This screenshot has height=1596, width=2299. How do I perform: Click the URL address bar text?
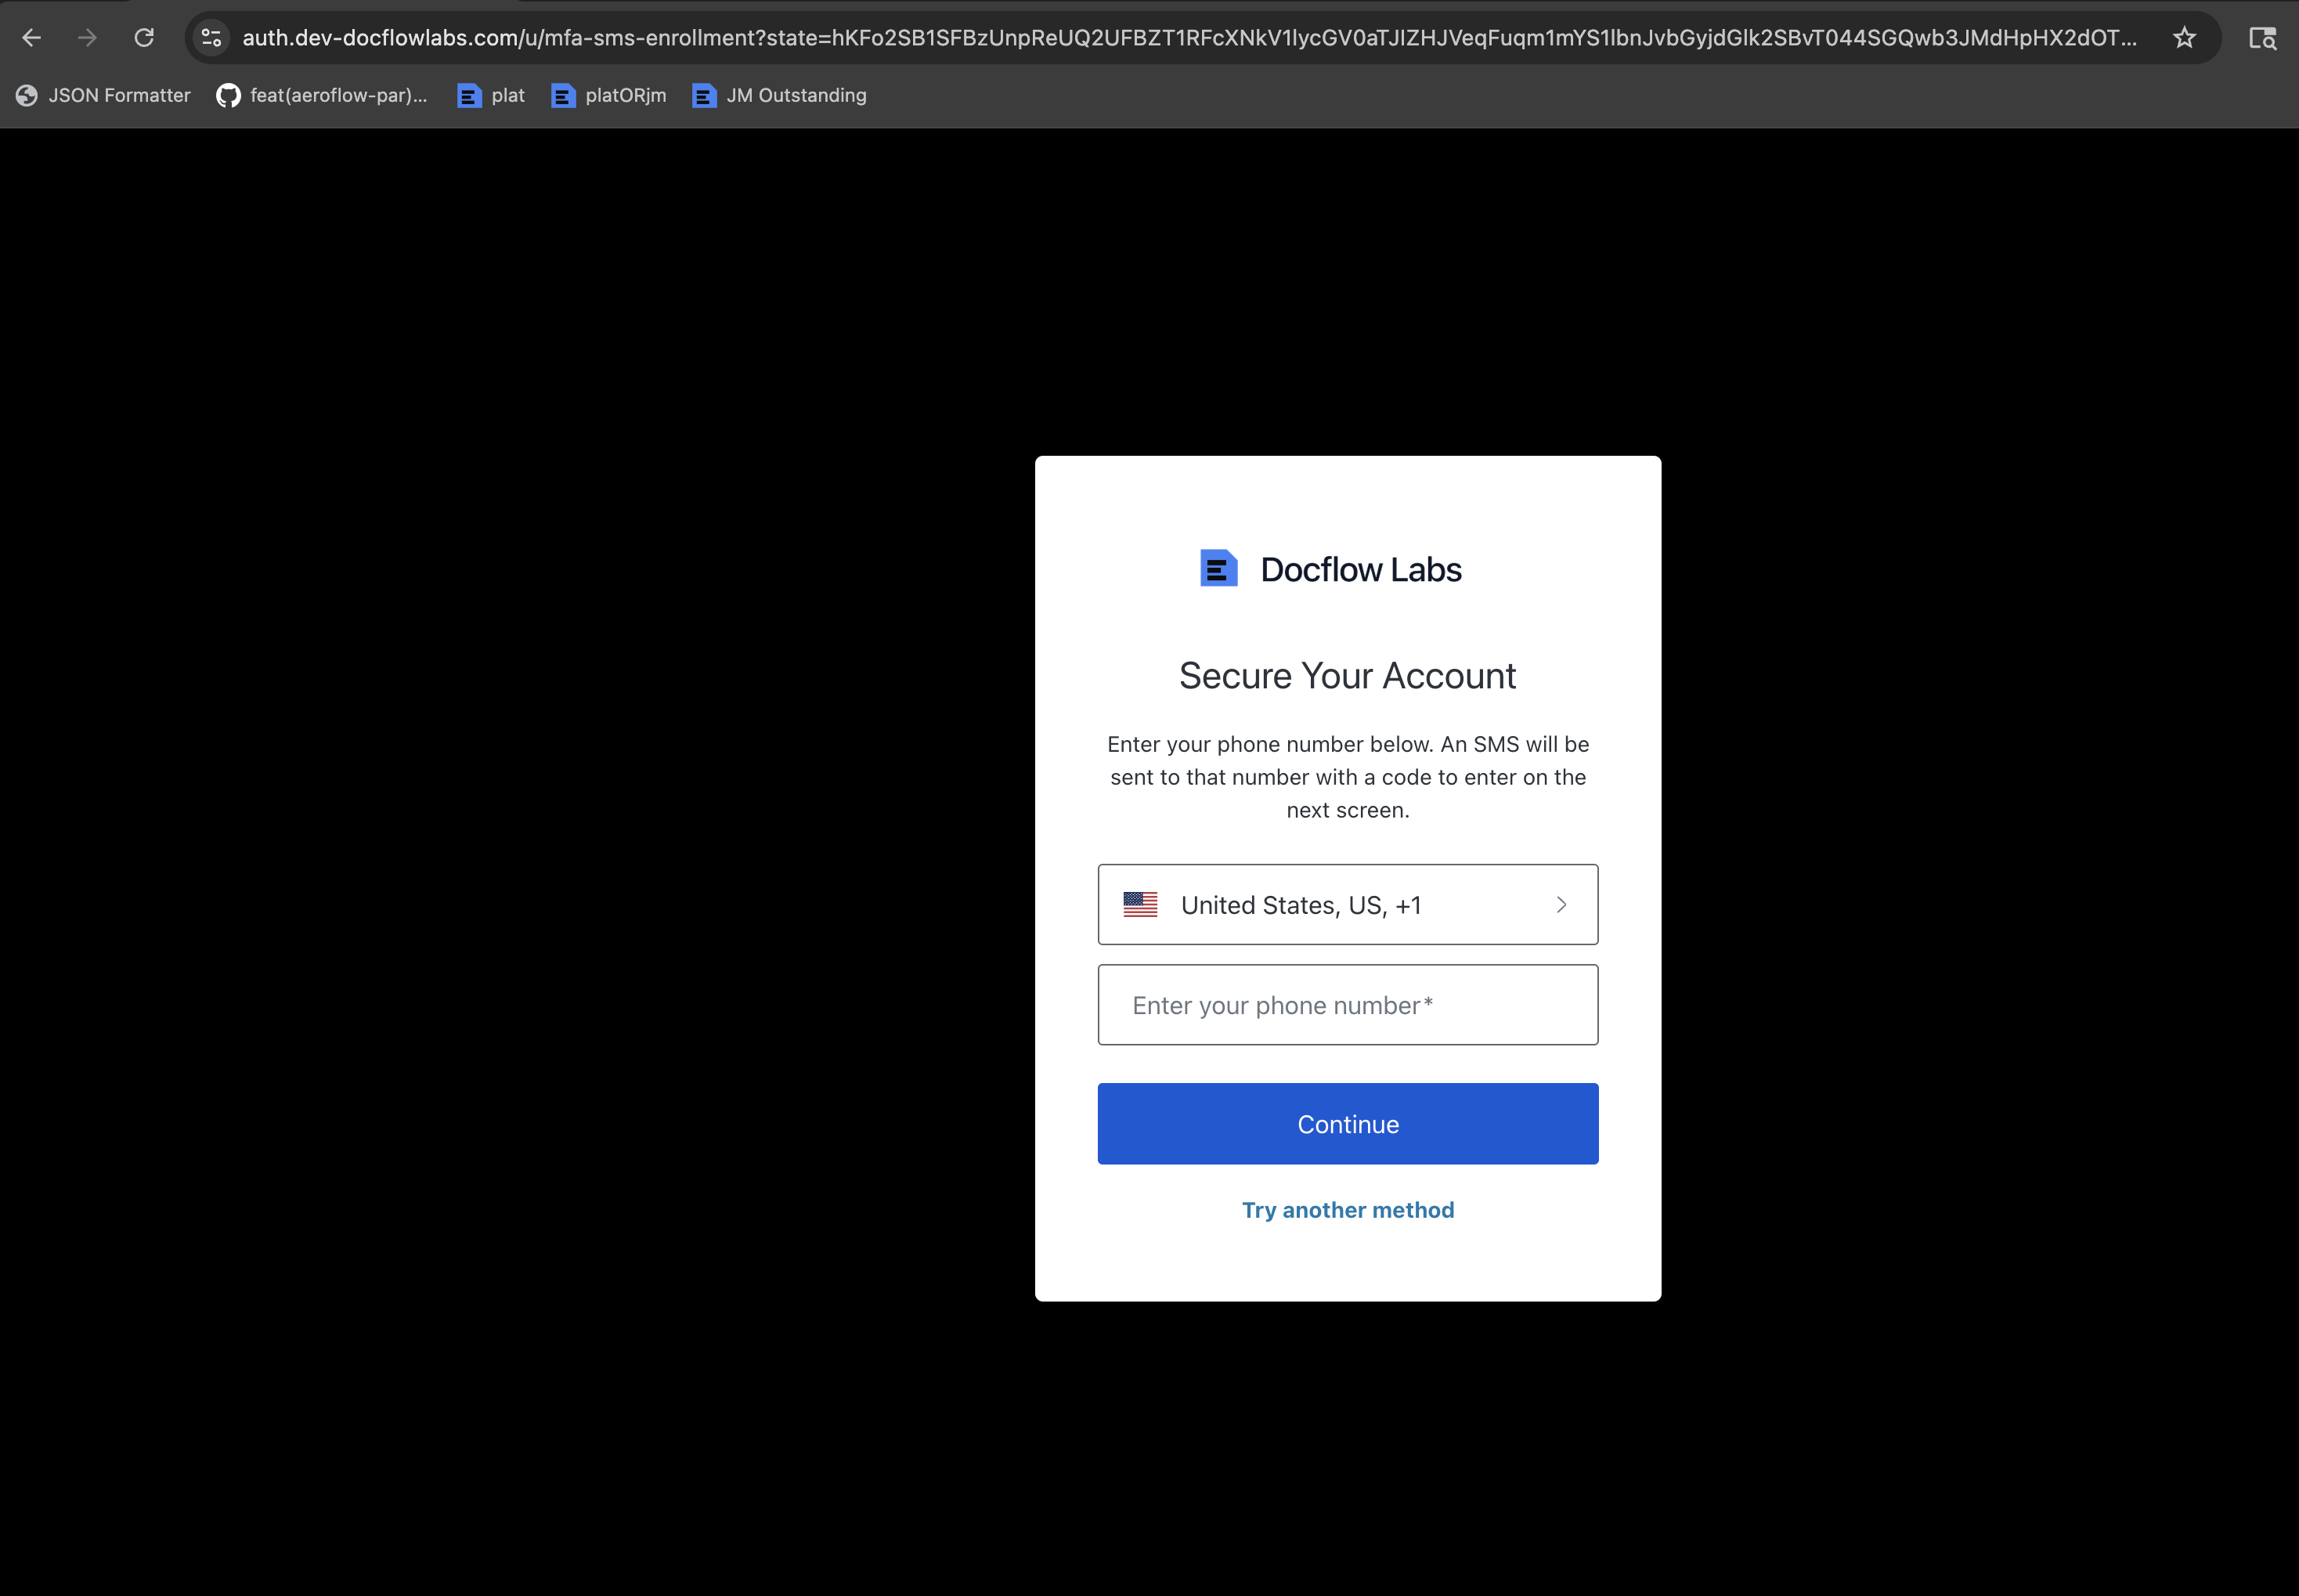[1189, 38]
